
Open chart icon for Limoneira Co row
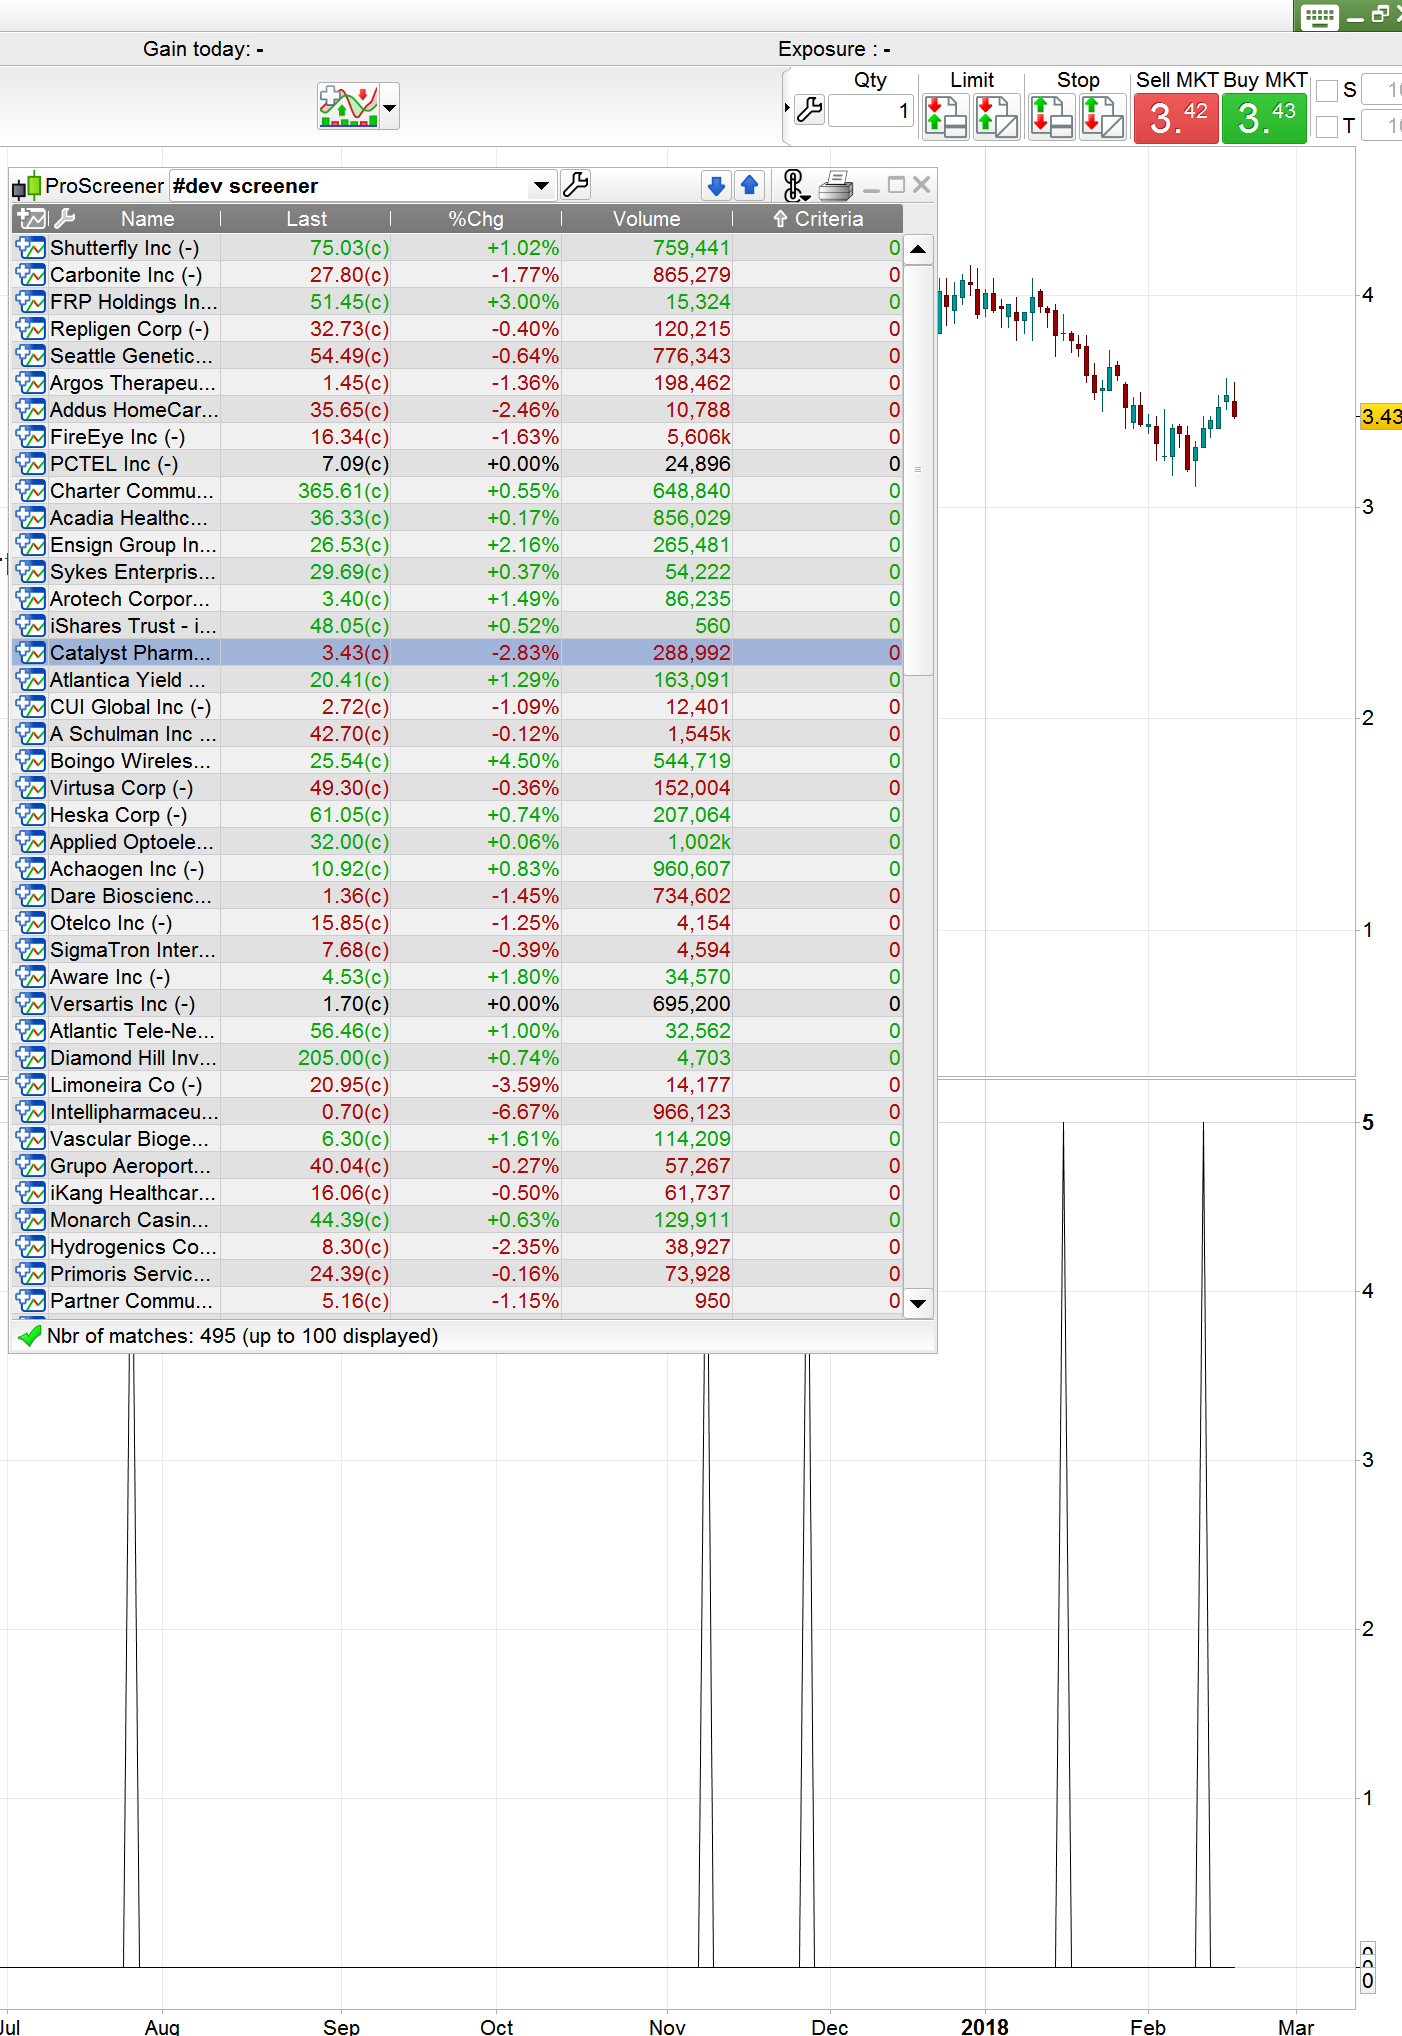point(32,1085)
